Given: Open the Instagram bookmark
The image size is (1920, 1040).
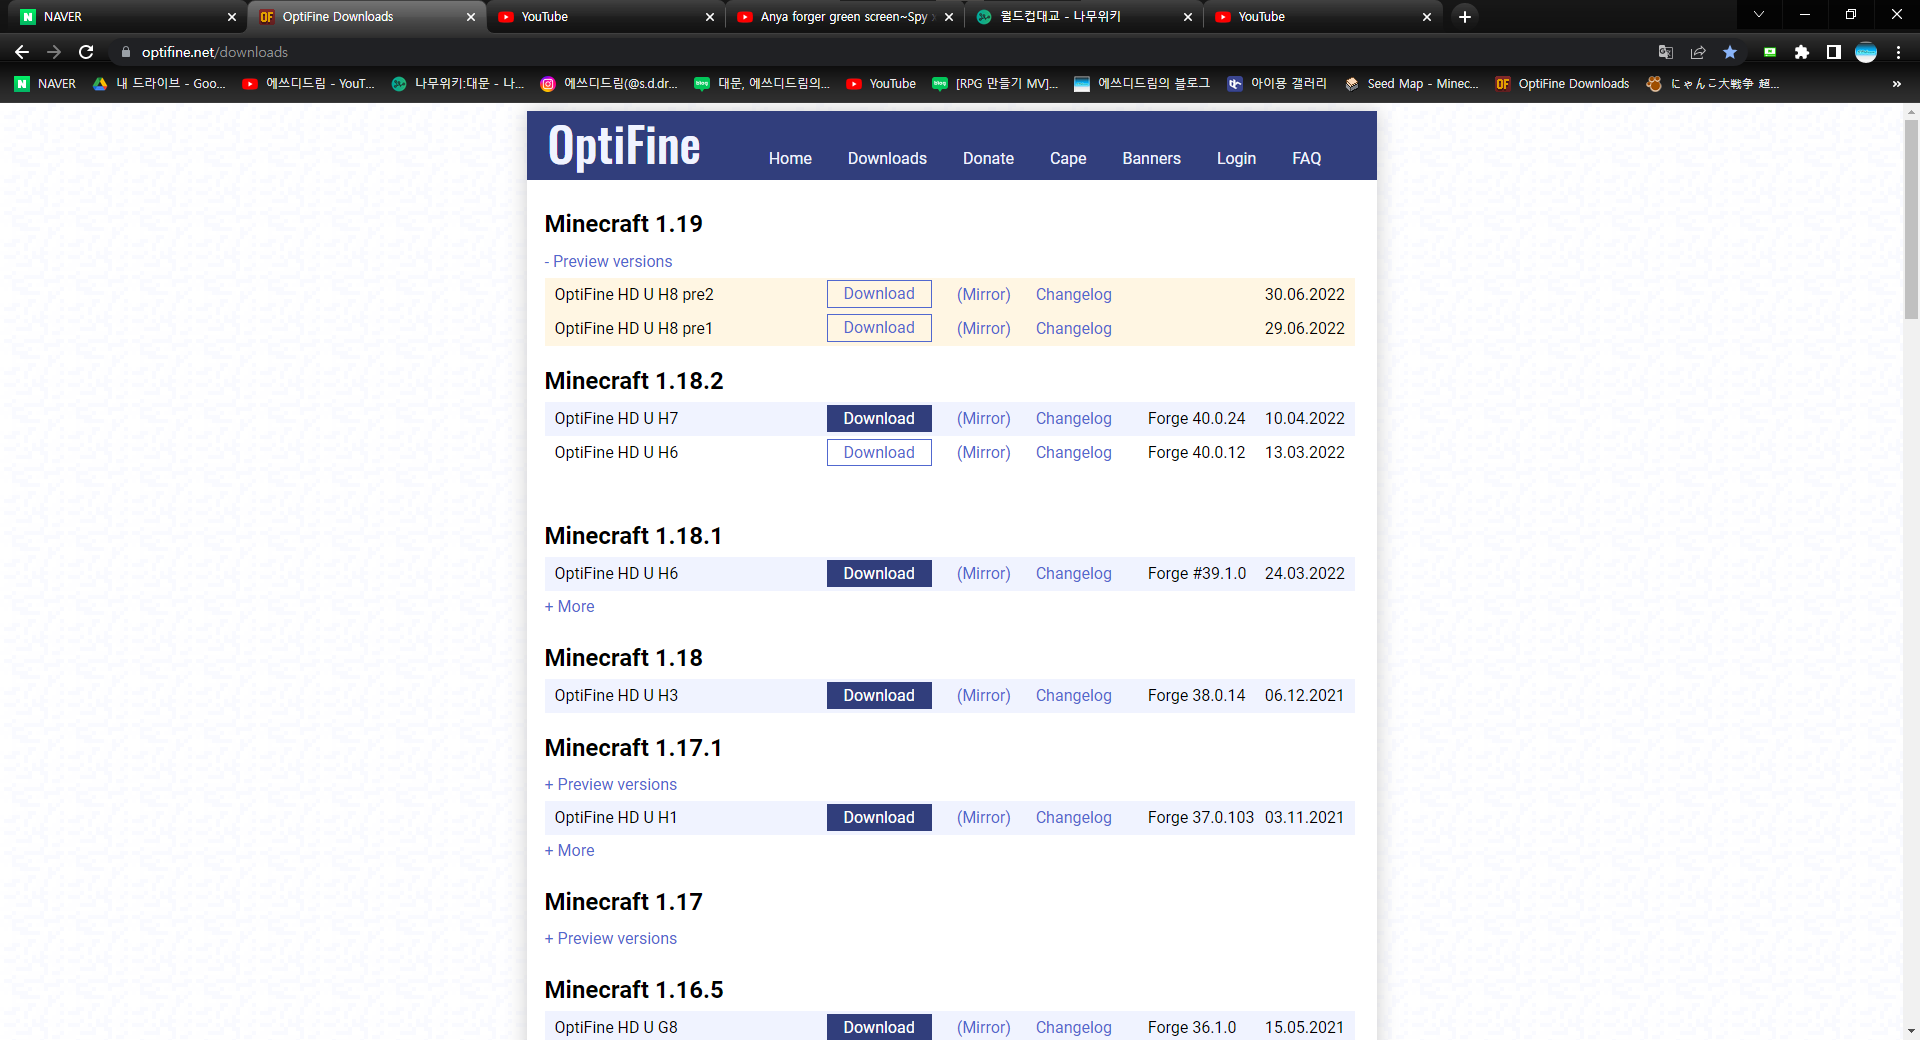Looking at the screenshot, I should pos(609,84).
